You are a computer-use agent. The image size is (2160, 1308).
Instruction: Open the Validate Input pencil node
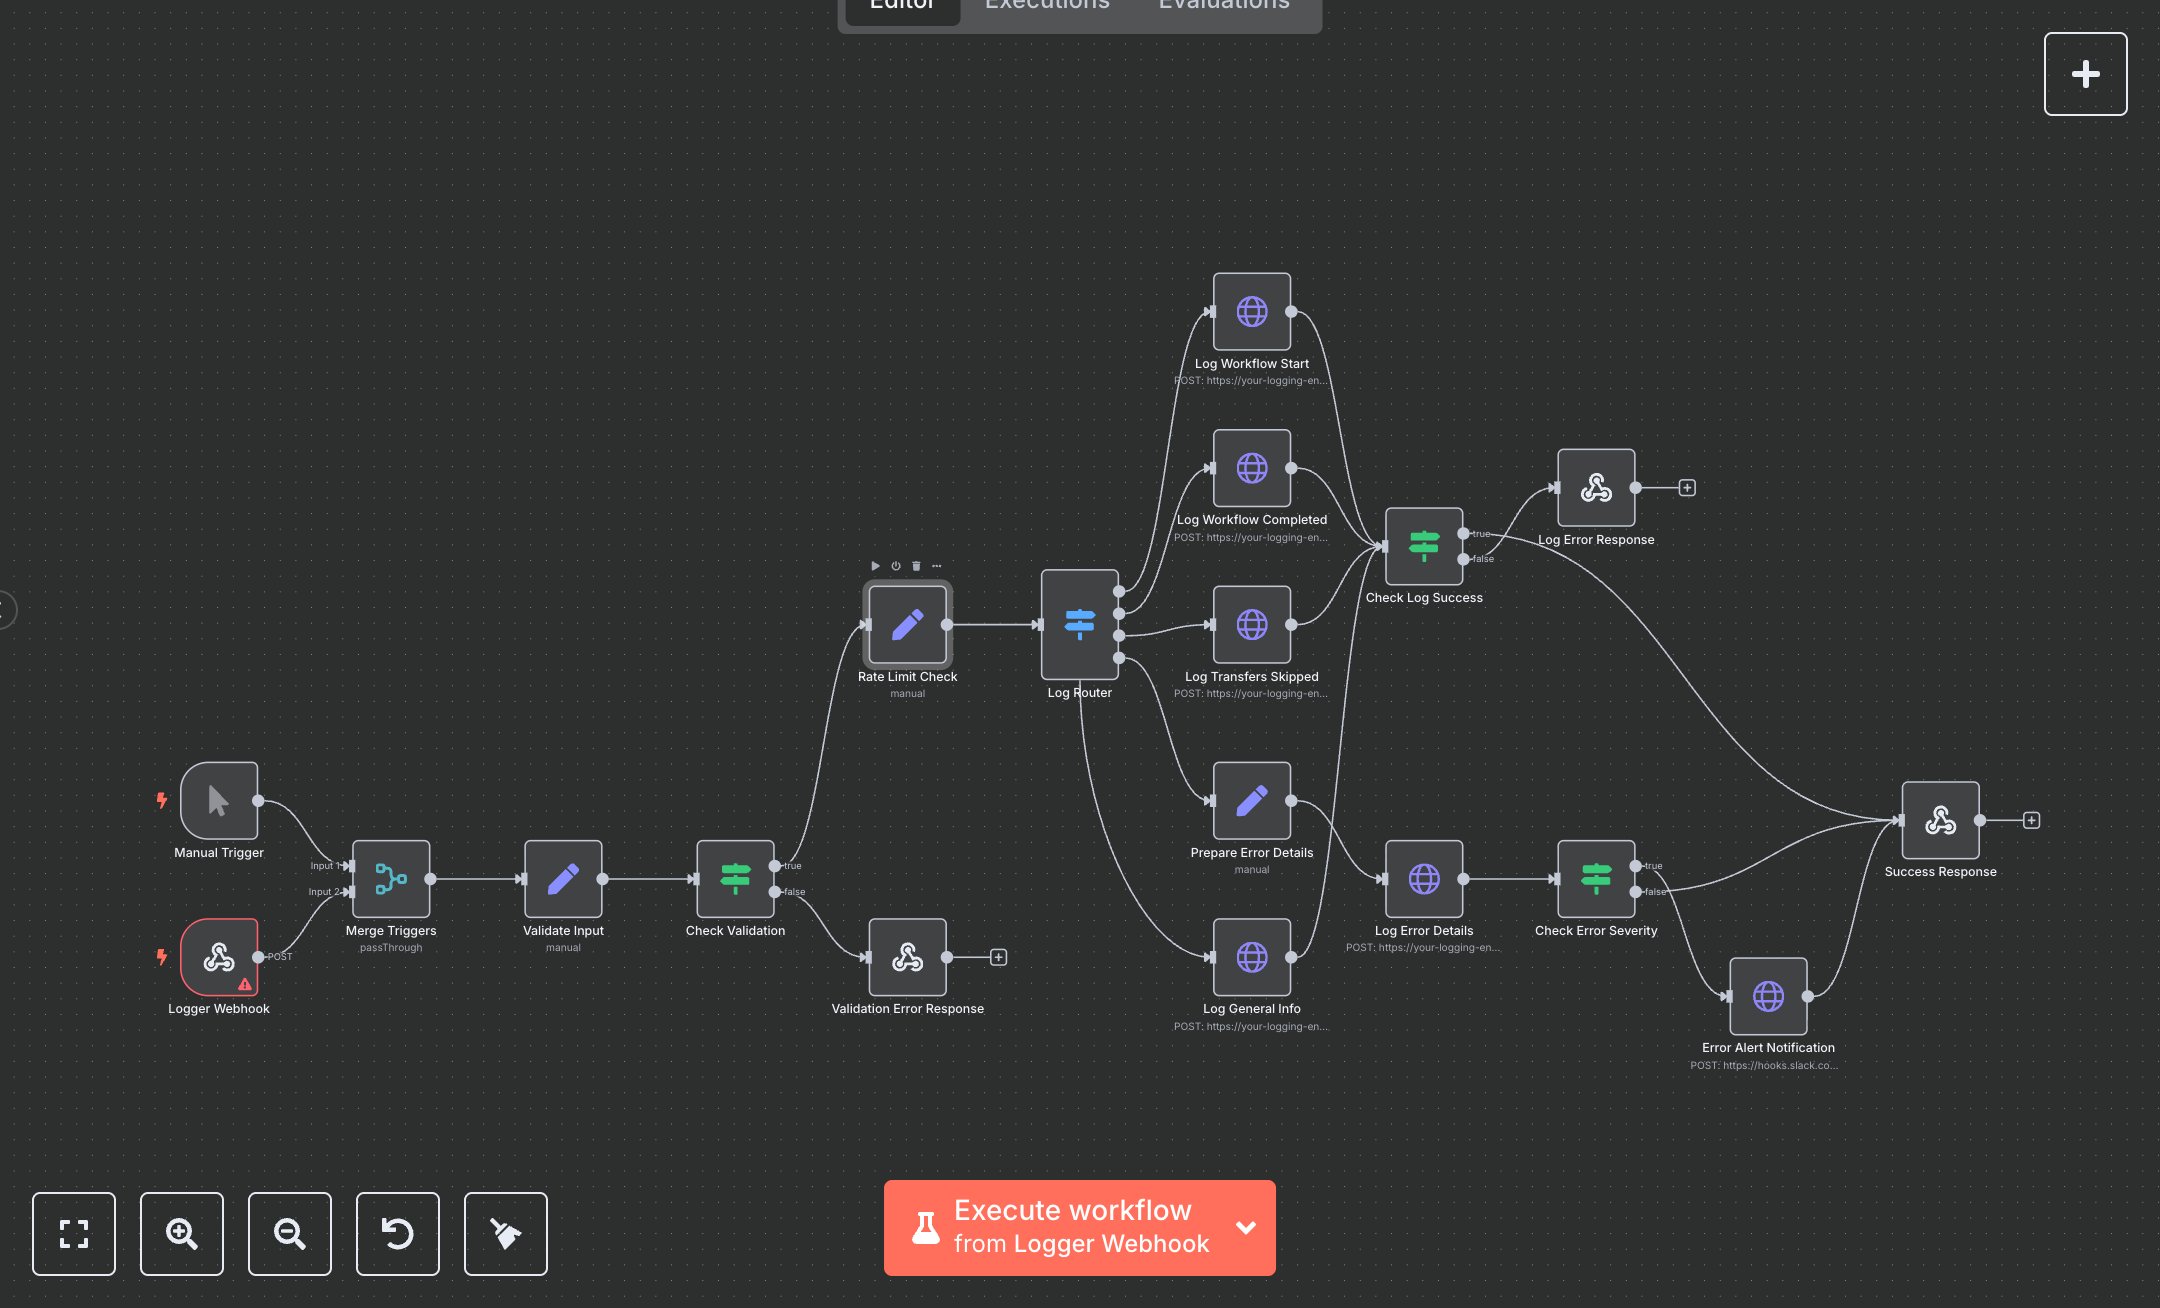(563, 879)
